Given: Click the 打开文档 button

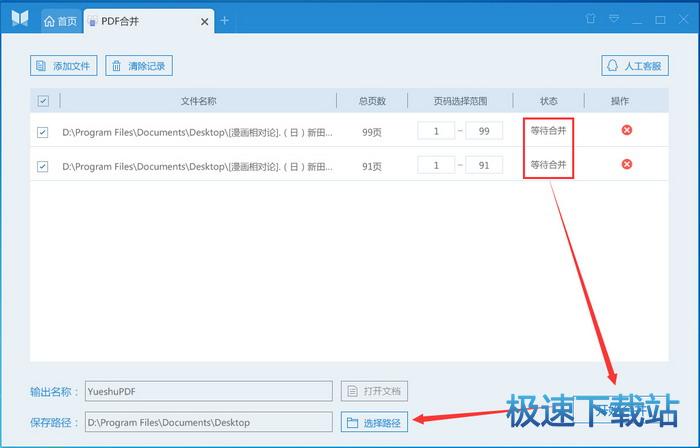Looking at the screenshot, I should click(x=374, y=391).
